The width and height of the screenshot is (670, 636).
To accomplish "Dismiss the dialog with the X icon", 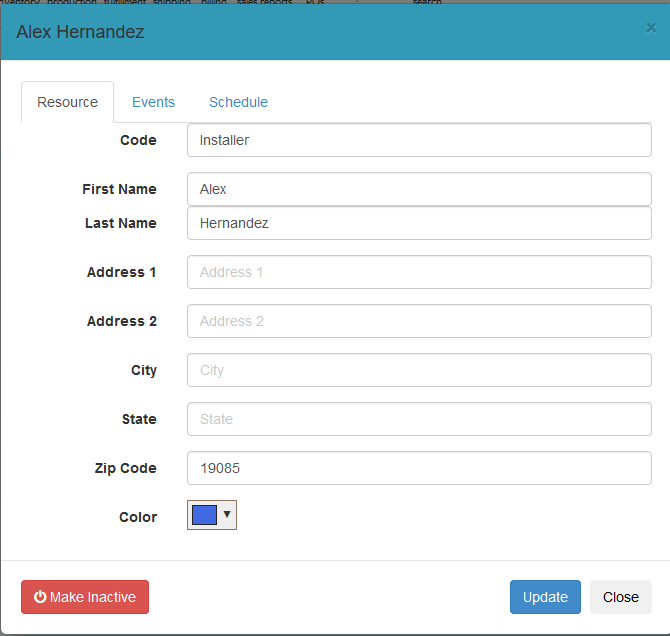I will coord(651,28).
